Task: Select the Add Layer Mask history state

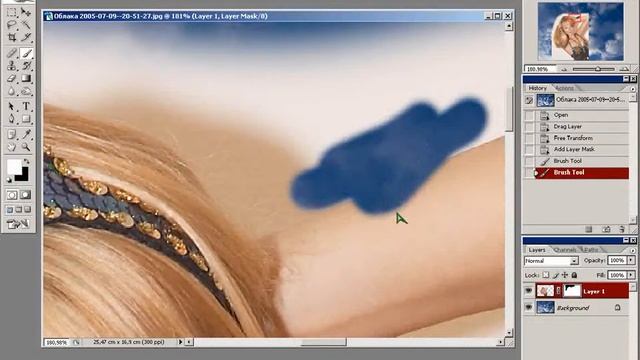Action: pyautogui.click(x=582, y=150)
